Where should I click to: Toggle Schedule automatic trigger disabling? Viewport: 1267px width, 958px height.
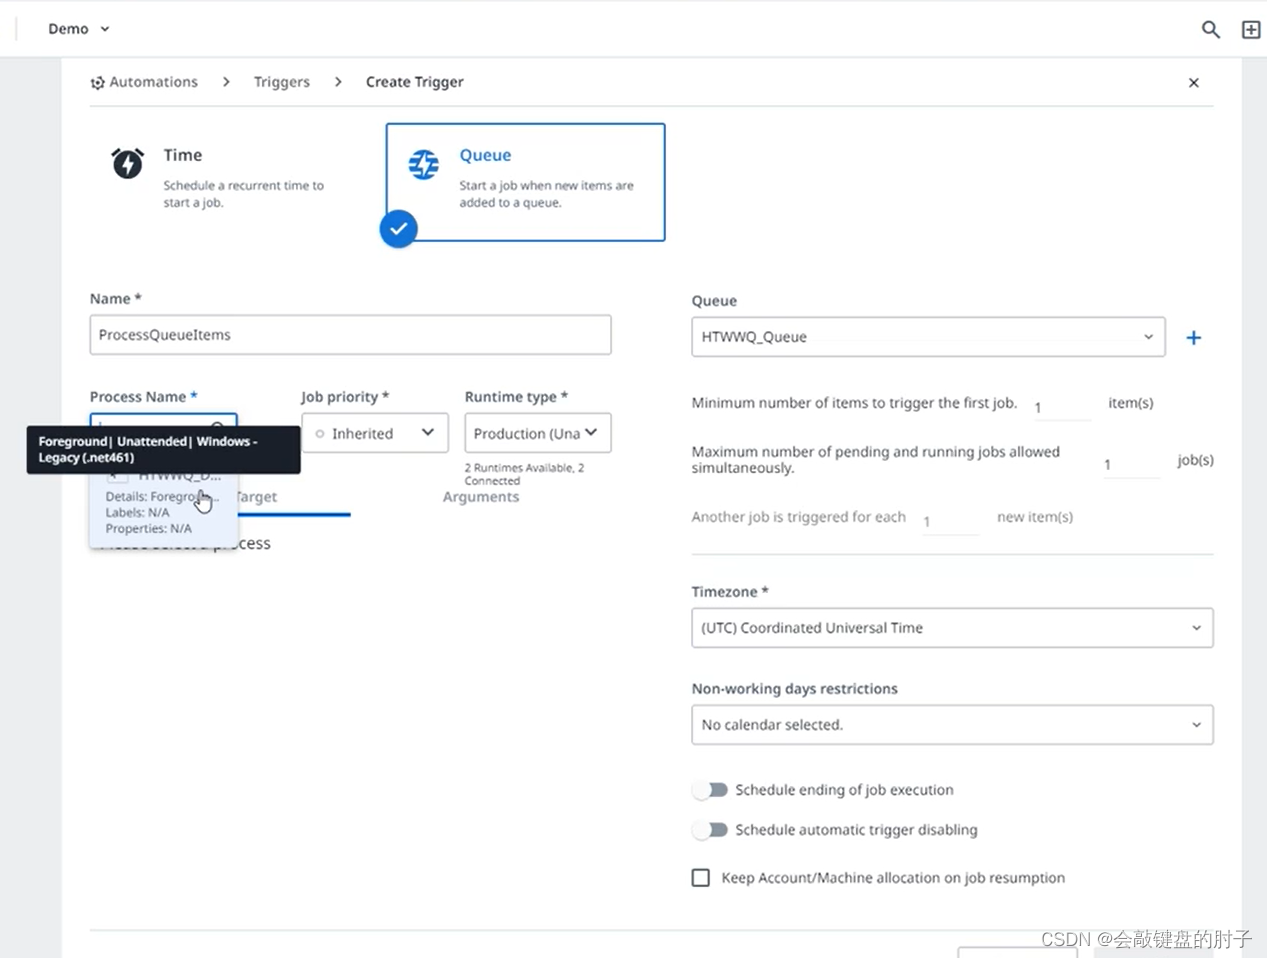711,830
